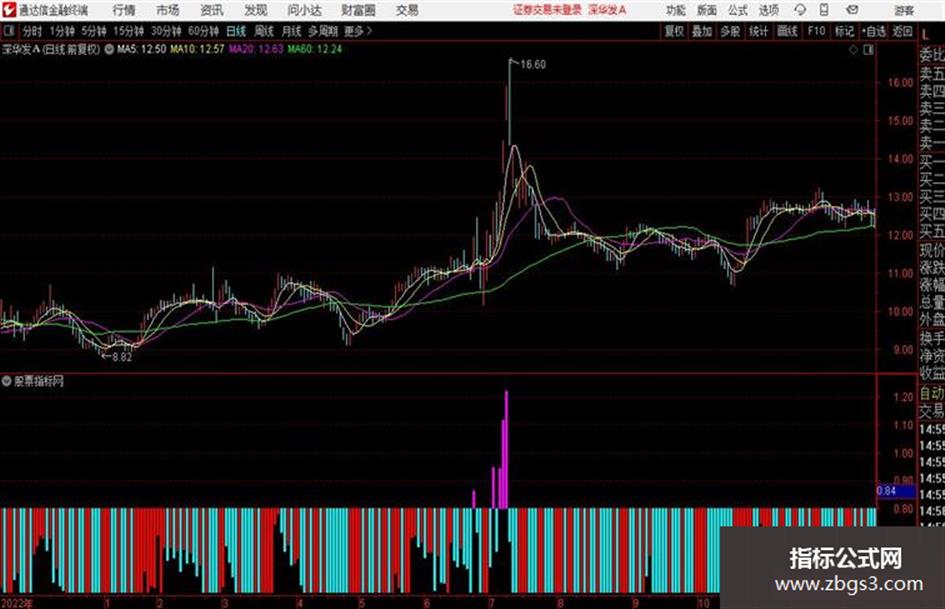This screenshot has width=945, height=609.
Task: Toggle the left panel icon beside 分时
Action: pyautogui.click(x=9, y=31)
